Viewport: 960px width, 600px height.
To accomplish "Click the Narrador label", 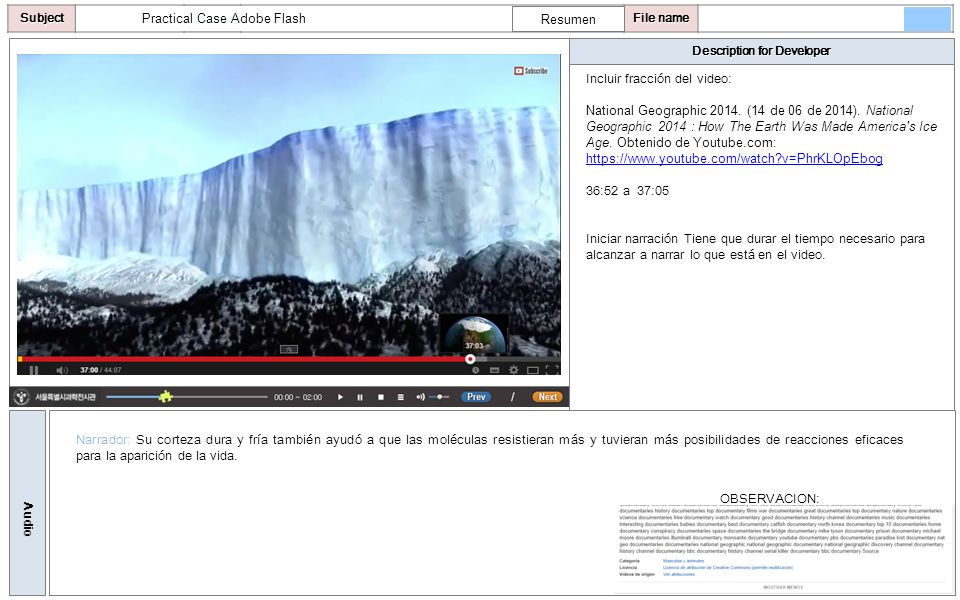I will pyautogui.click(x=103, y=440).
